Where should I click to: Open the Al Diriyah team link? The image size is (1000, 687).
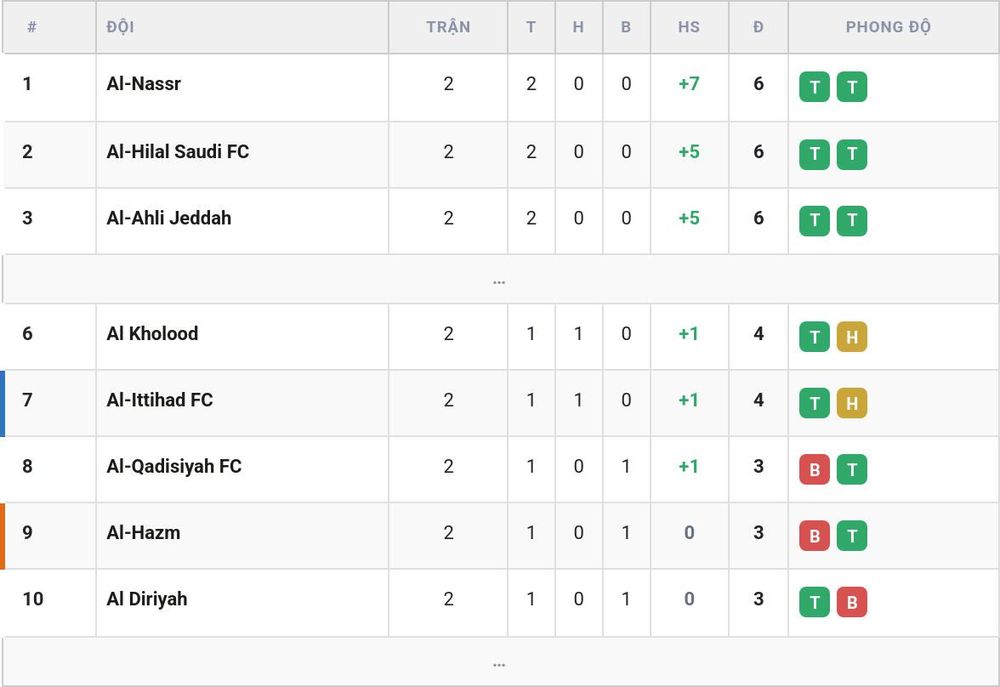147,599
